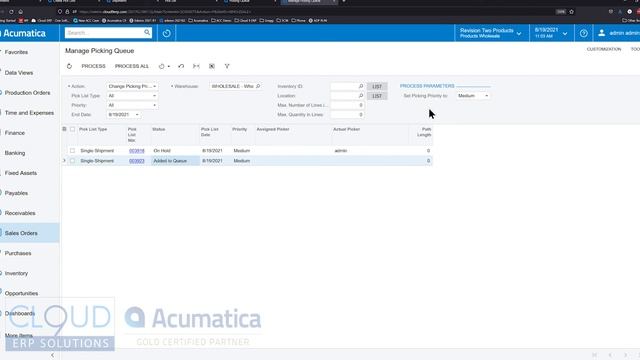Open the recent history clock icon

167,33
